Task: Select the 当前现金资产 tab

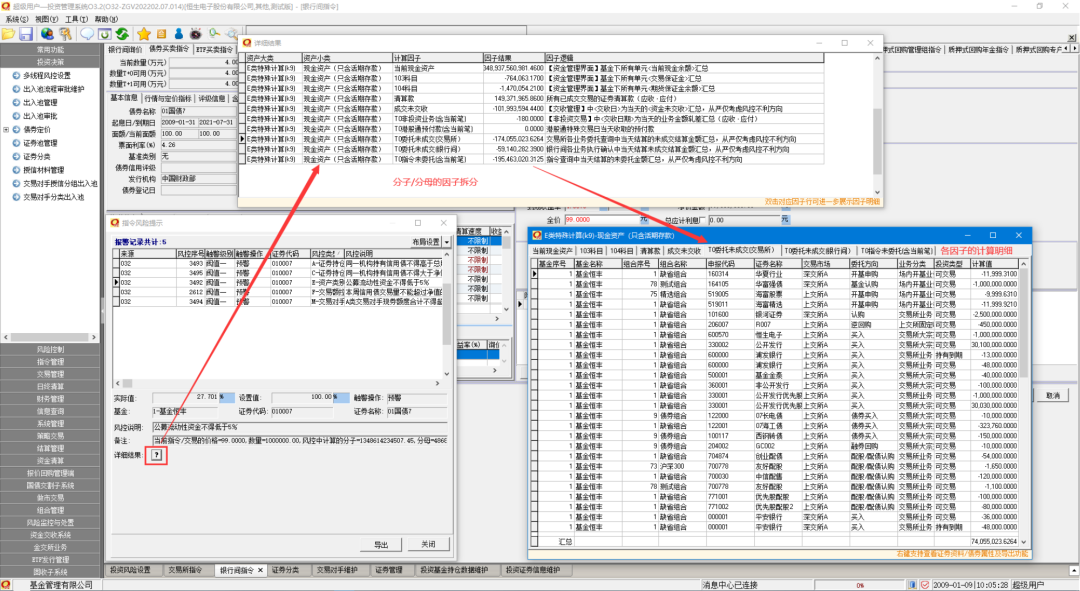Action: [552, 251]
